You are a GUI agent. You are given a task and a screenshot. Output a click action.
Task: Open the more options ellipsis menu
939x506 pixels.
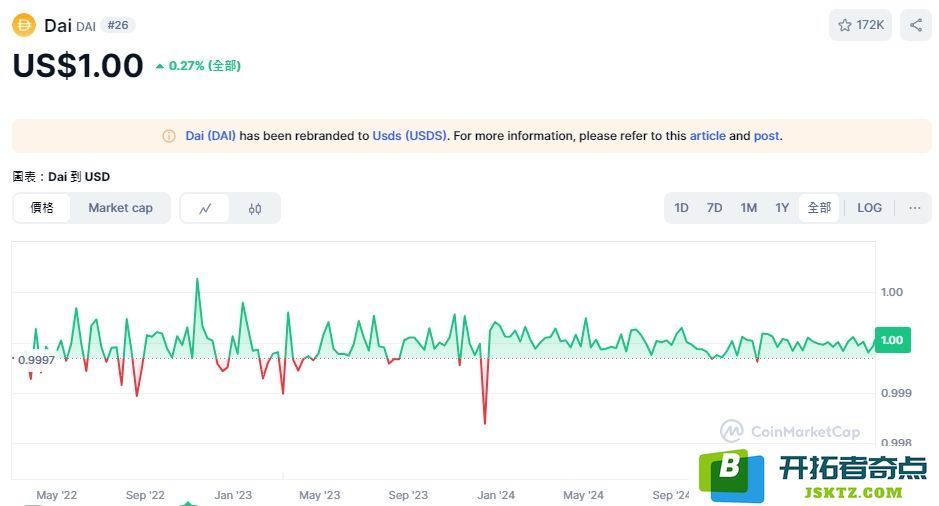click(x=914, y=208)
